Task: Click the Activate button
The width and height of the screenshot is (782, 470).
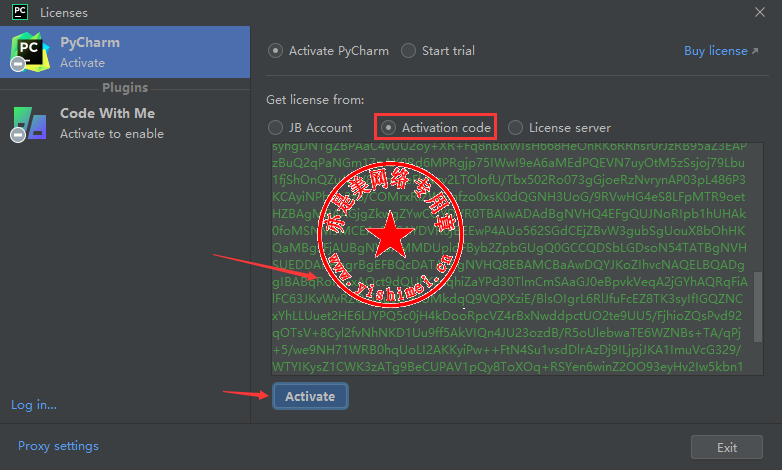Action: (x=310, y=396)
